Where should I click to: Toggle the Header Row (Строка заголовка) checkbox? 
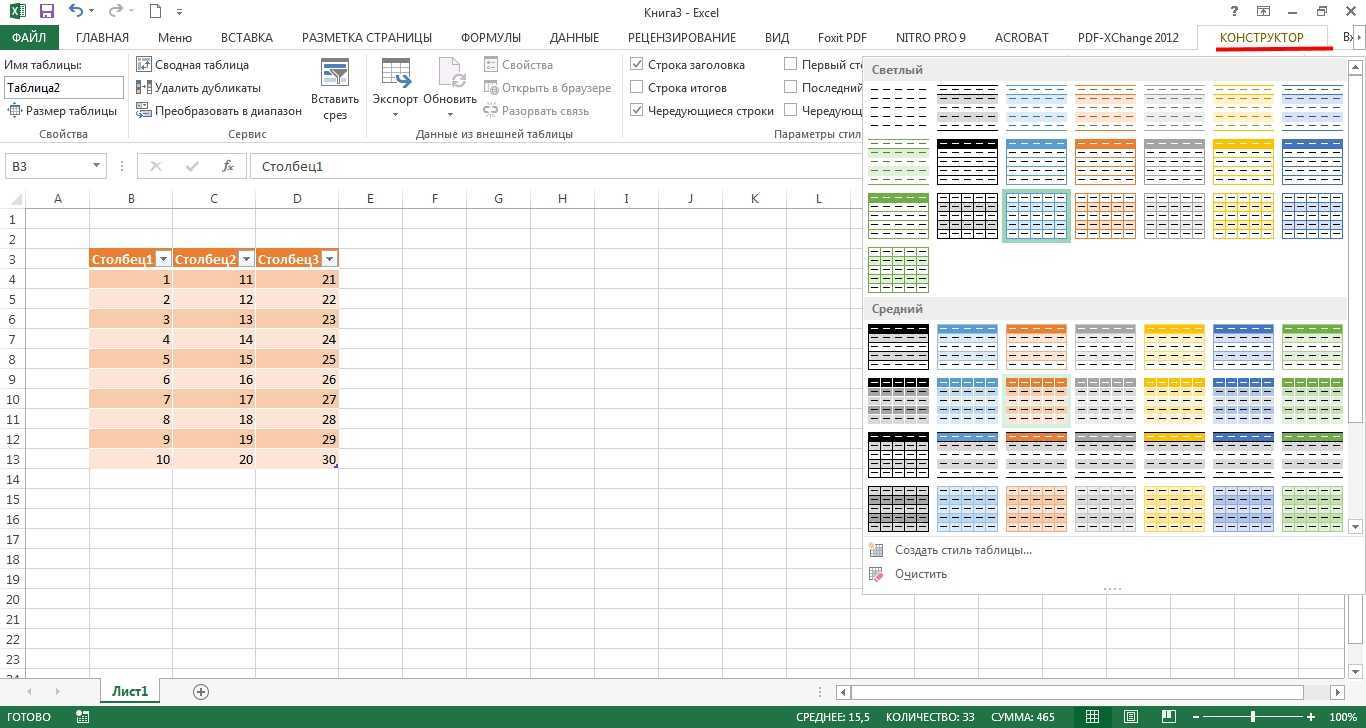637,65
